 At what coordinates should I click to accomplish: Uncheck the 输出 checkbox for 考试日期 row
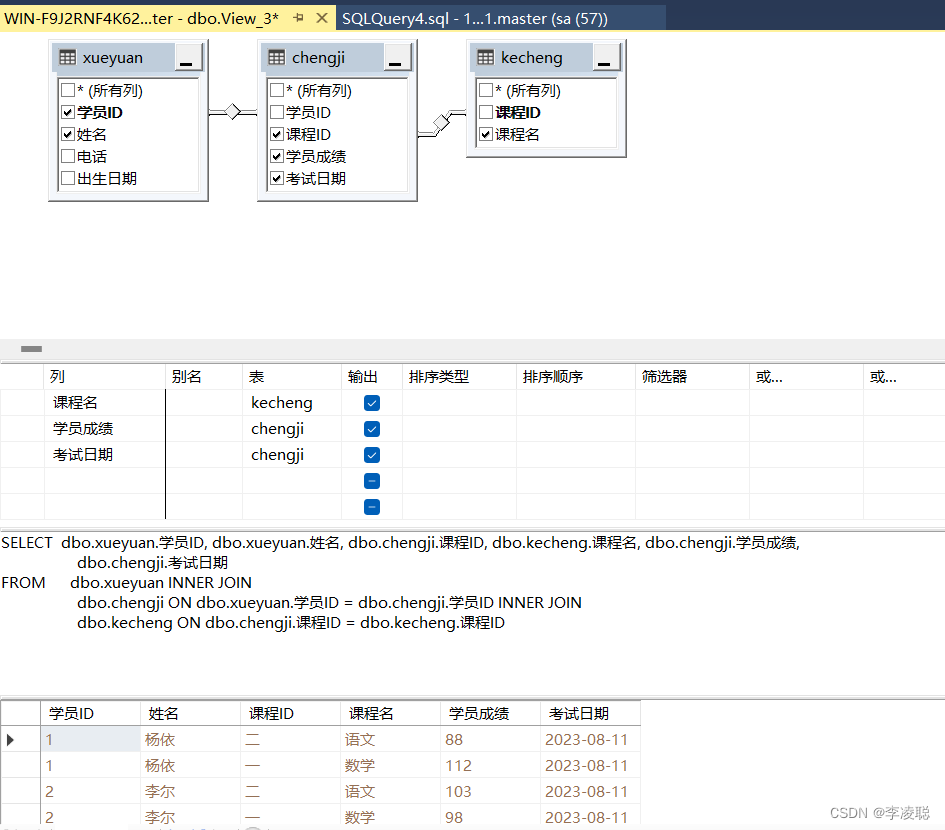coord(371,454)
